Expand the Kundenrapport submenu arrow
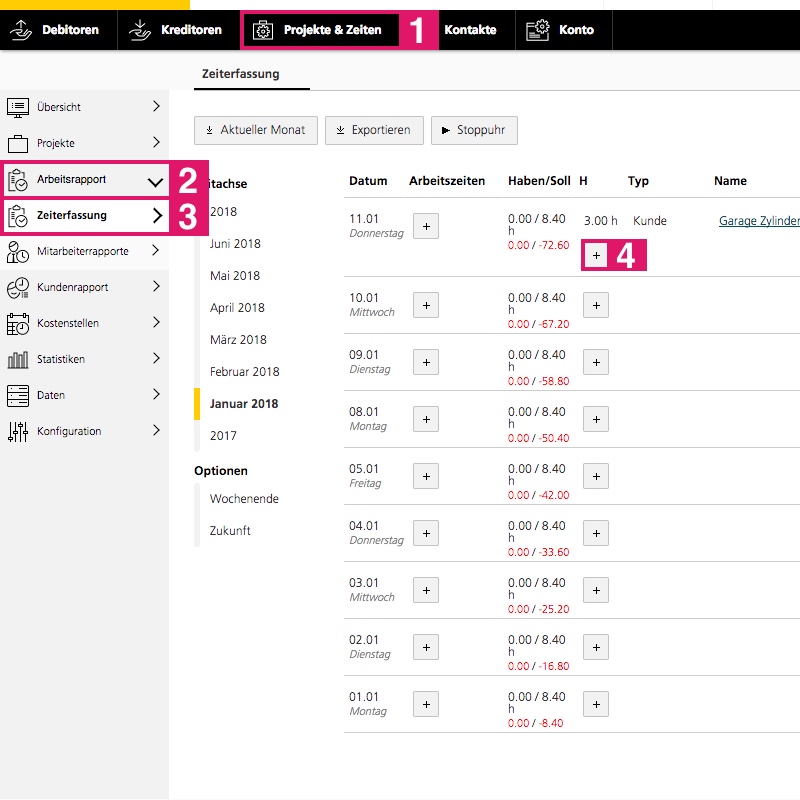 pos(156,287)
